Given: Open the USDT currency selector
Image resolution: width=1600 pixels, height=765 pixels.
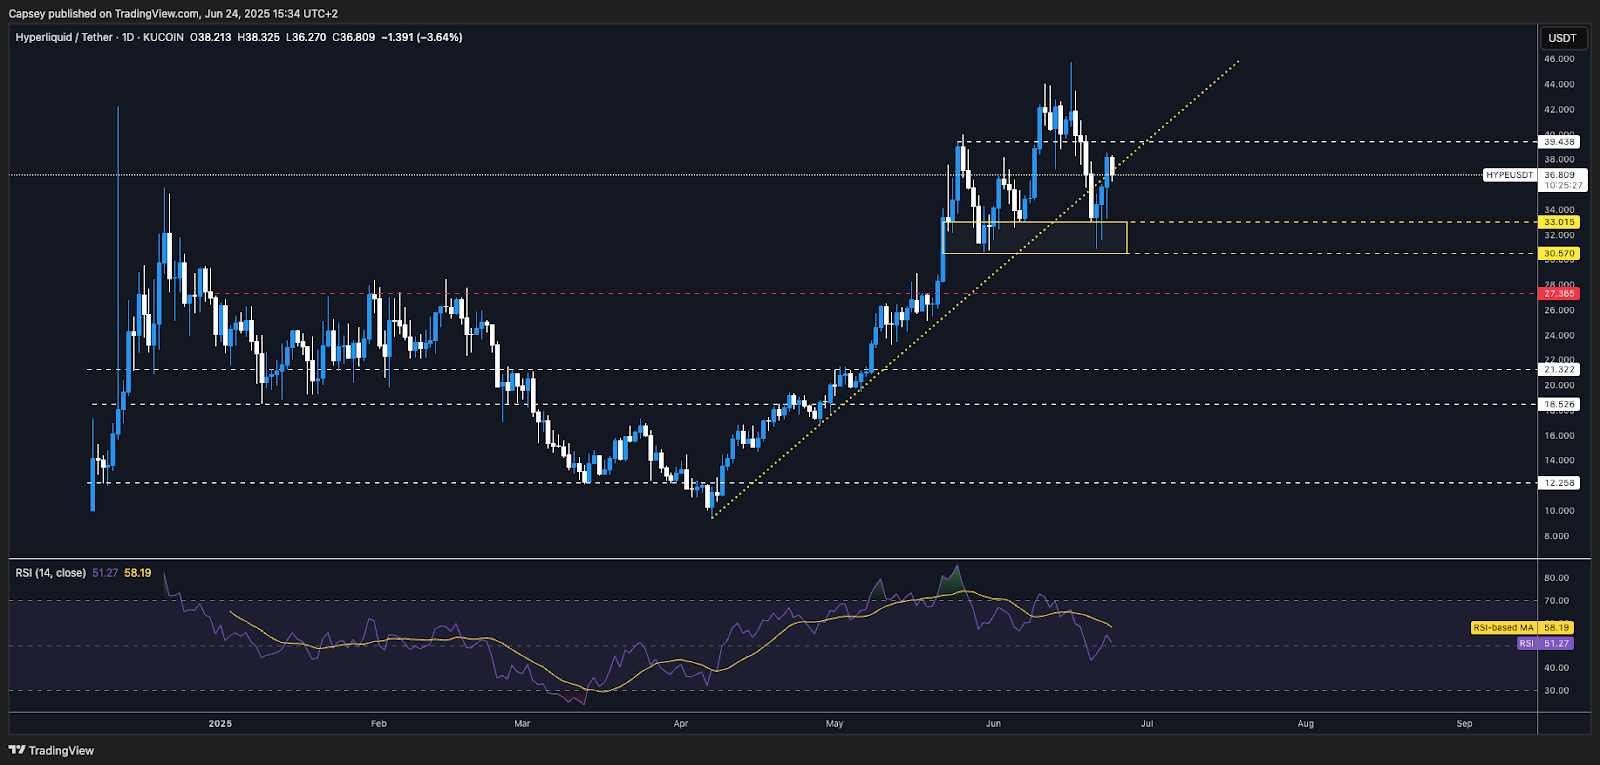Looking at the screenshot, I should click(x=1562, y=38).
